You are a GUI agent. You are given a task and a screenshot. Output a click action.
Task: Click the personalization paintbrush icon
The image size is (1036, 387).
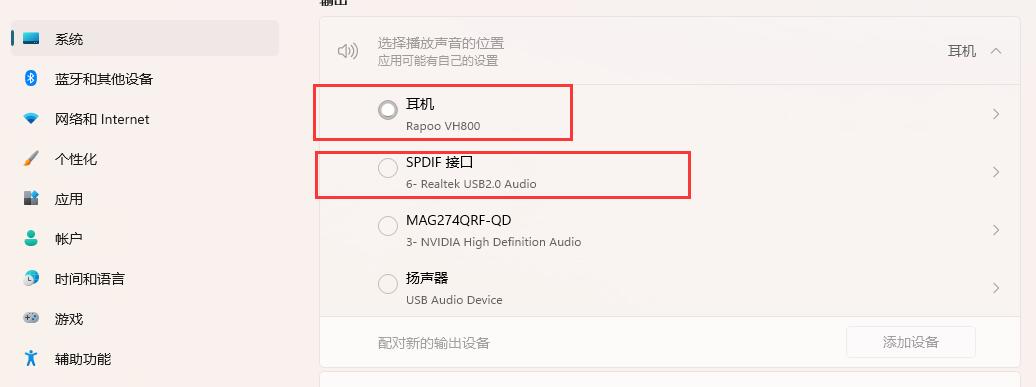point(31,159)
